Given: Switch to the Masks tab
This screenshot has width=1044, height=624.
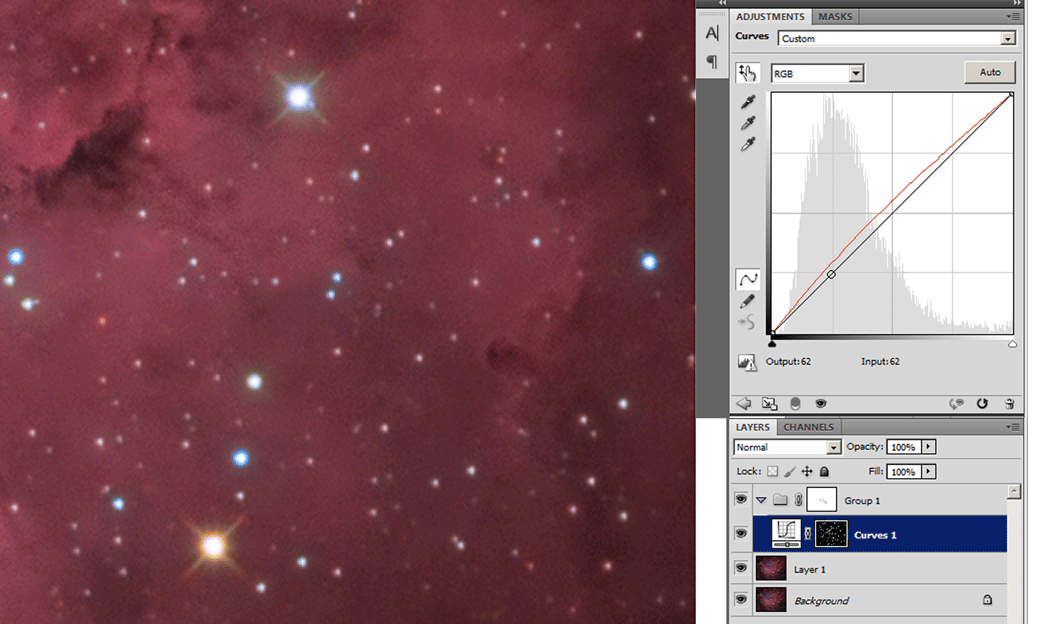Looking at the screenshot, I should coord(835,17).
